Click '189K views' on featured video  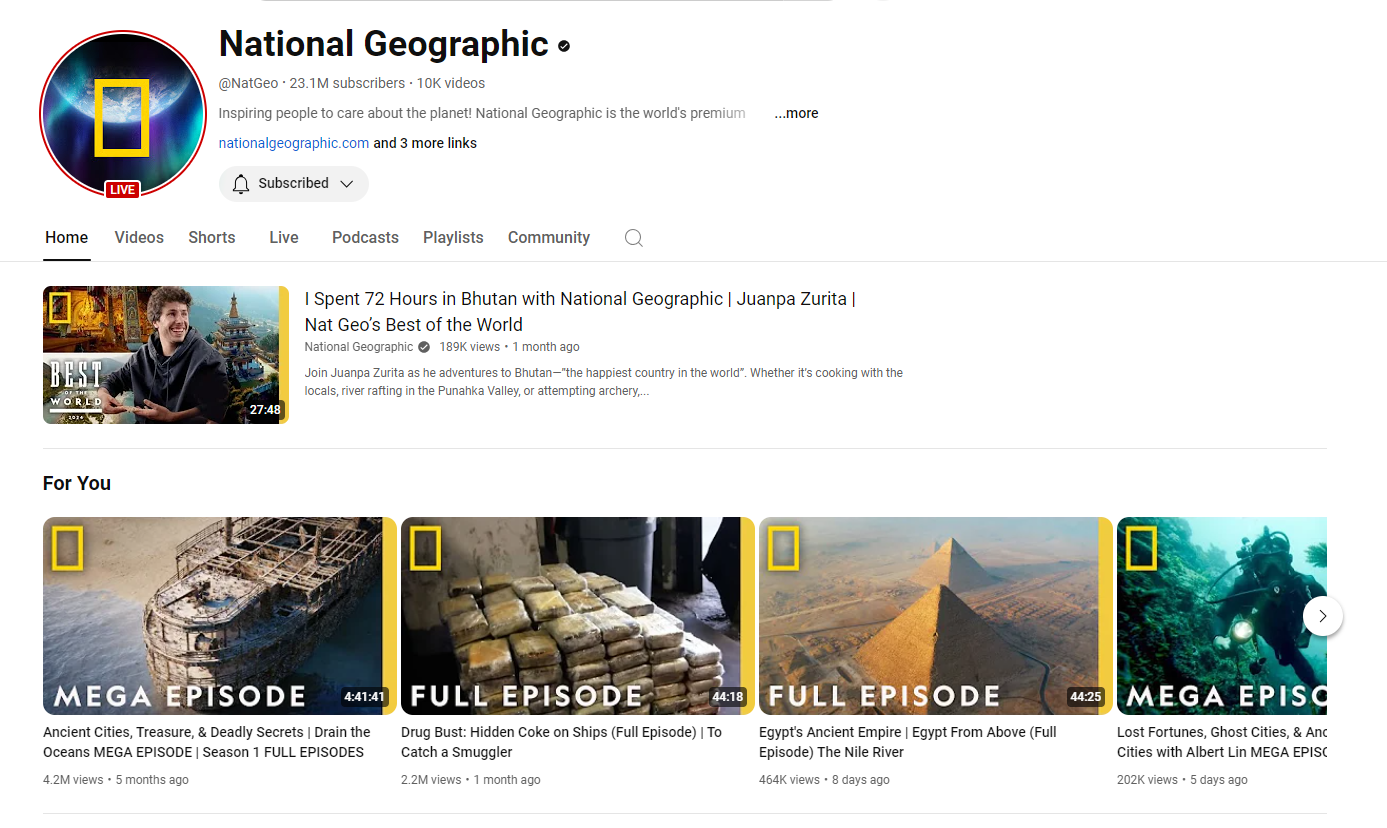pyautogui.click(x=469, y=347)
